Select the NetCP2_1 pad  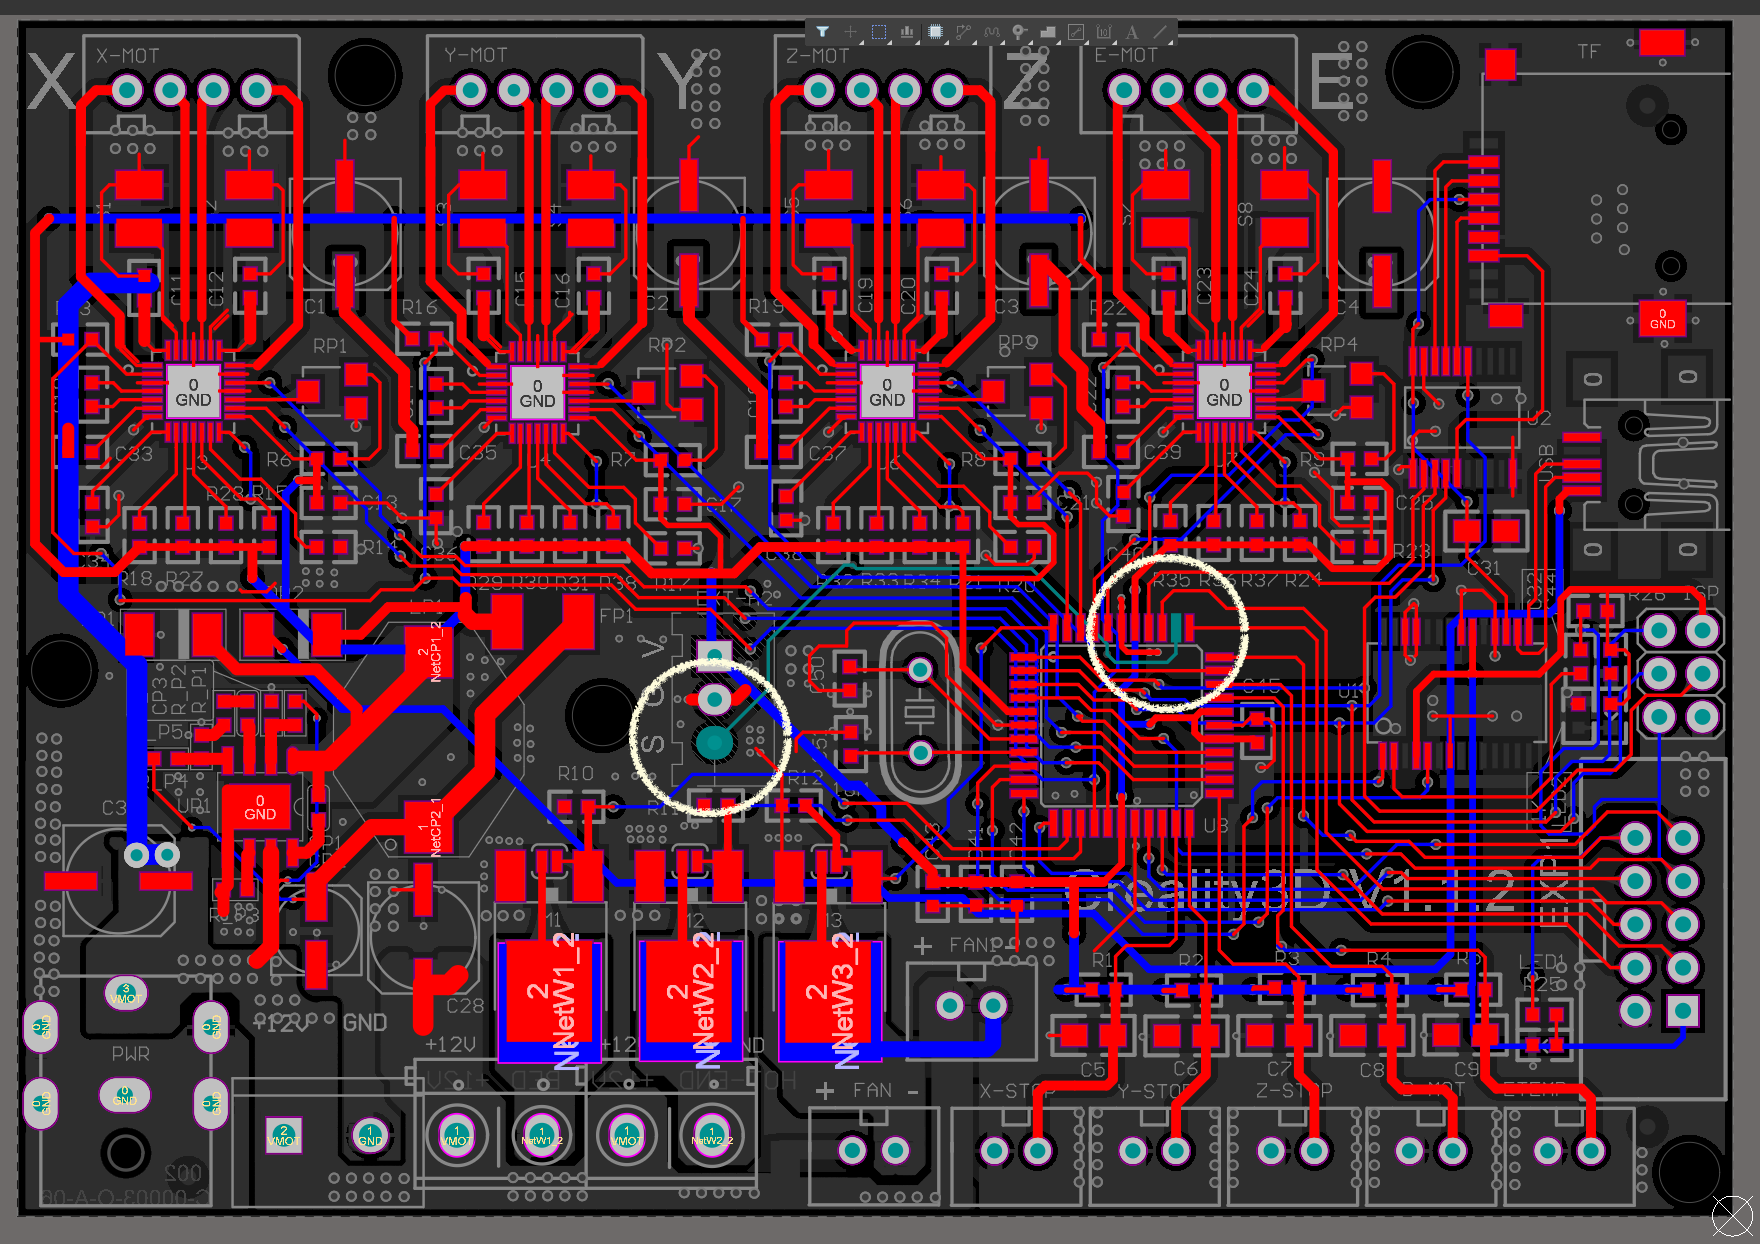point(429,827)
